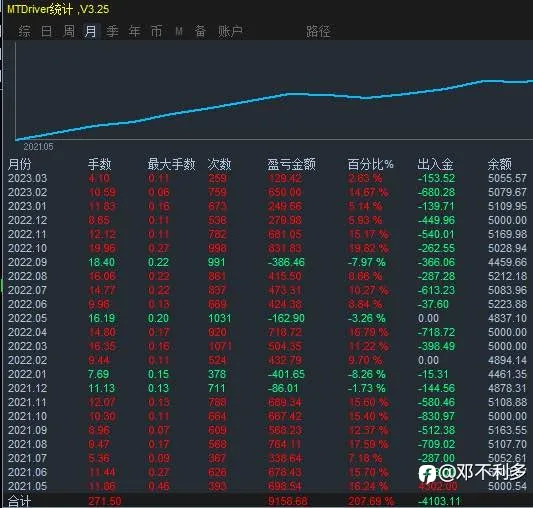Open the 周 weekly statistics tab
Screen dimensions: 533x508
click(69, 32)
